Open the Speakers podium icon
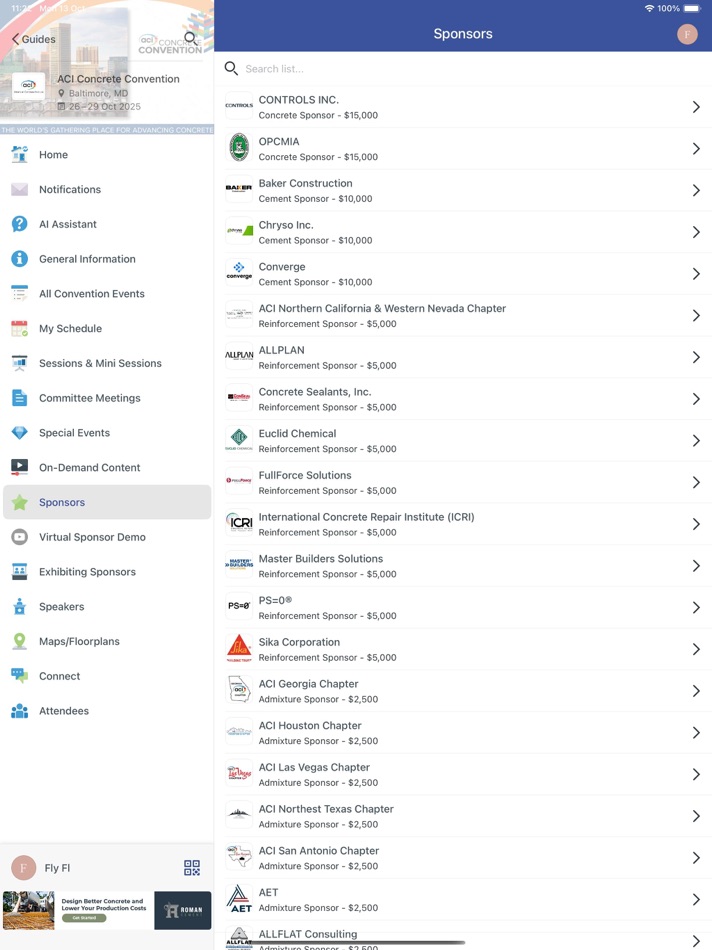 click(19, 606)
